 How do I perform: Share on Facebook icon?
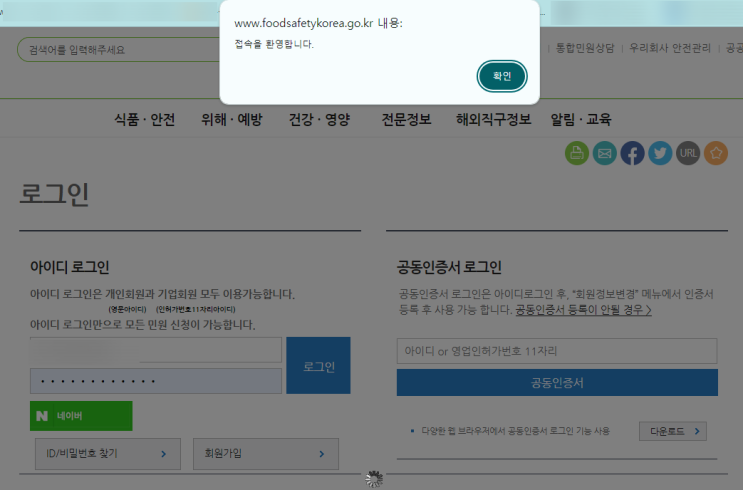click(633, 153)
